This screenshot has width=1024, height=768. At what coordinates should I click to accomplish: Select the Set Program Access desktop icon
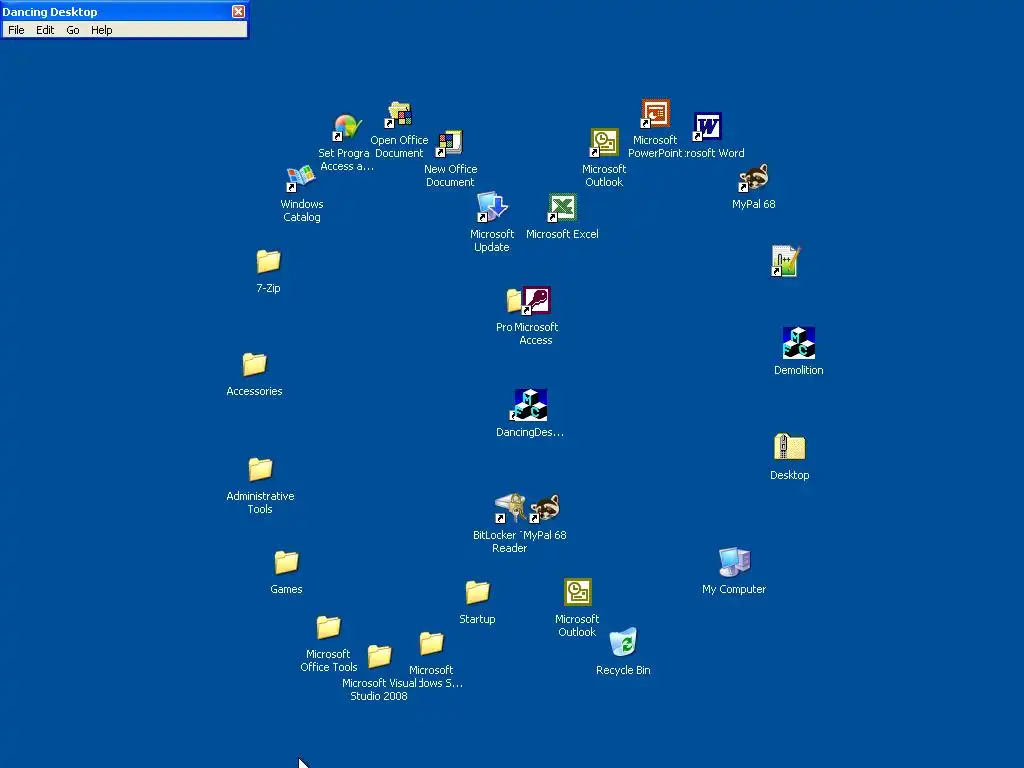tap(347, 127)
